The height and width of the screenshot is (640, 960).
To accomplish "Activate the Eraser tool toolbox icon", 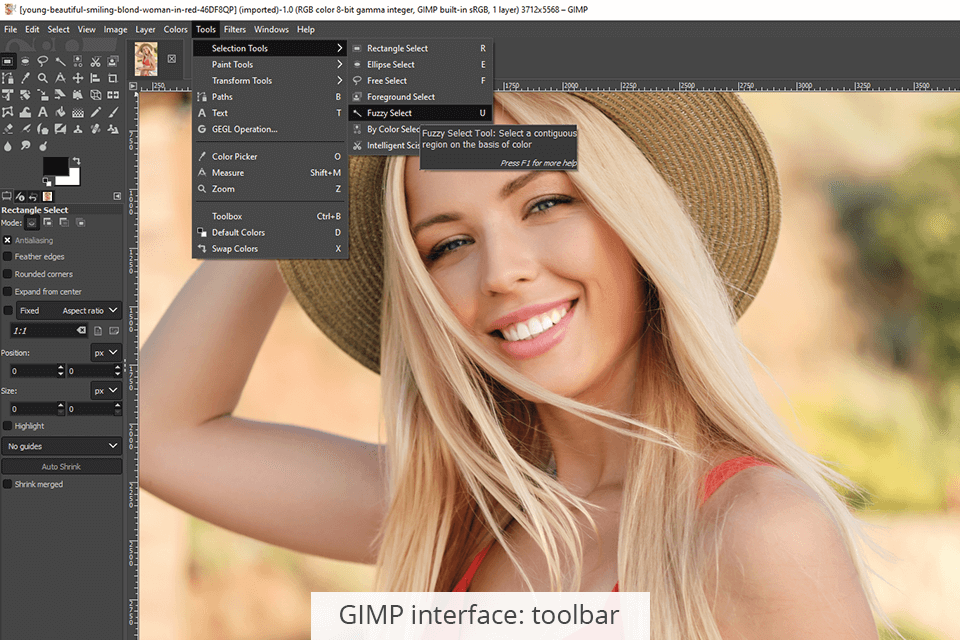I will click(7, 129).
